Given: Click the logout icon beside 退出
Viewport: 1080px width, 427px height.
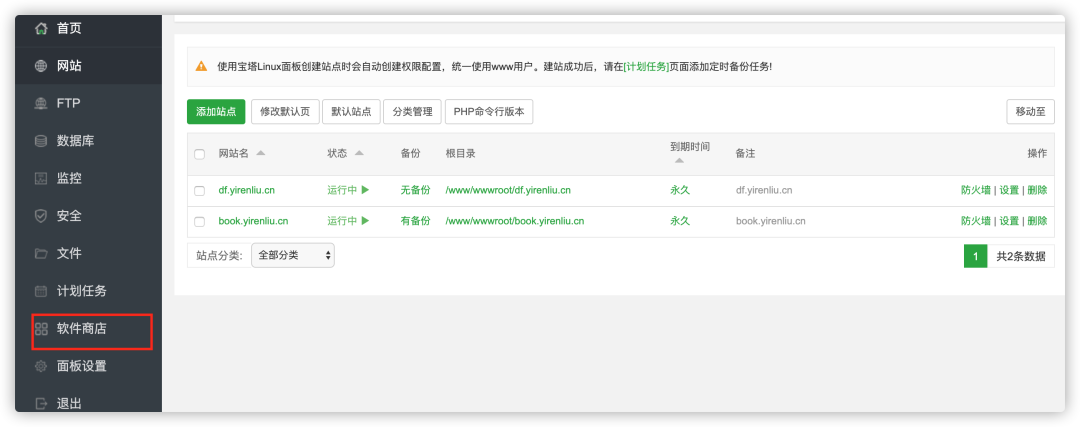Looking at the screenshot, I should click(41, 404).
